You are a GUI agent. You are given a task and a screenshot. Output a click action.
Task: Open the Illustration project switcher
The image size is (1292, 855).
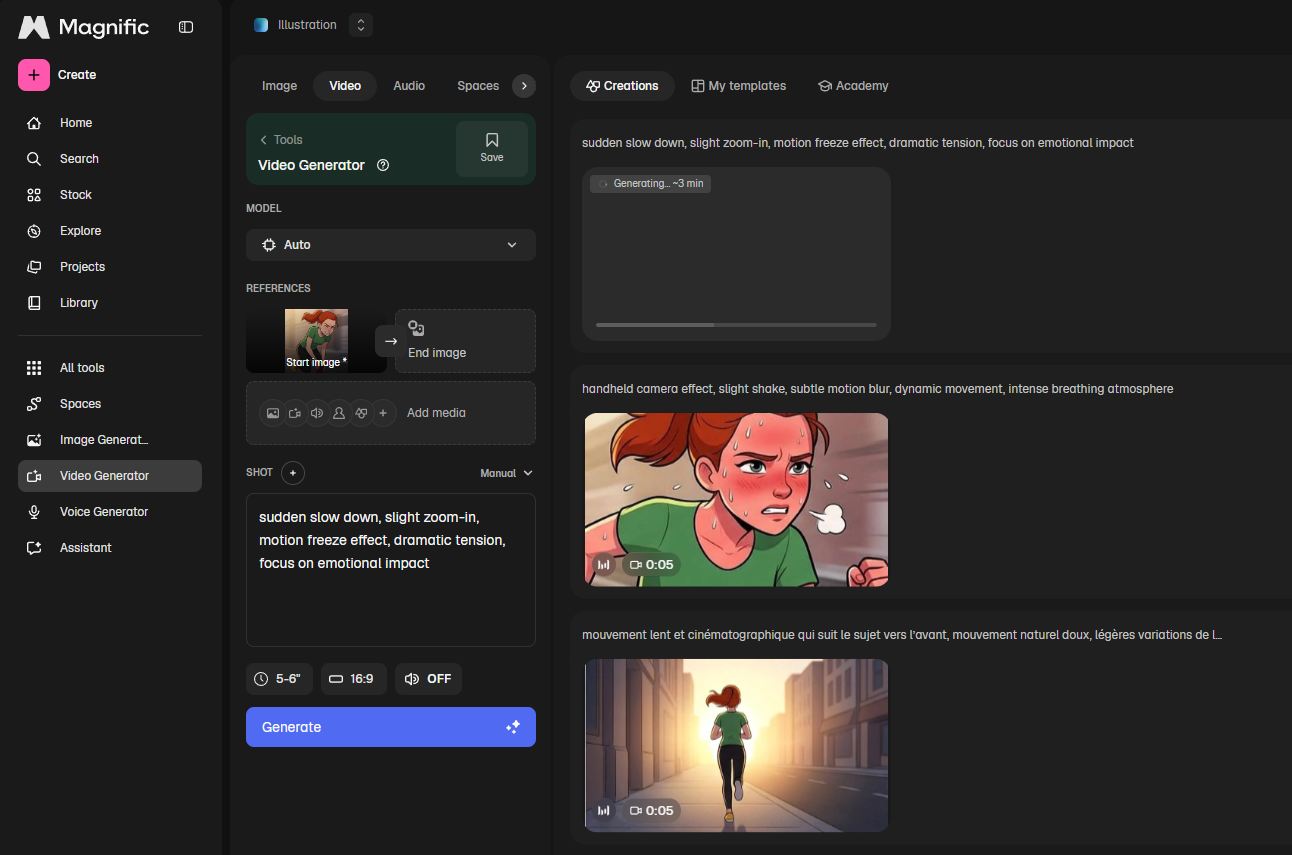coord(361,25)
